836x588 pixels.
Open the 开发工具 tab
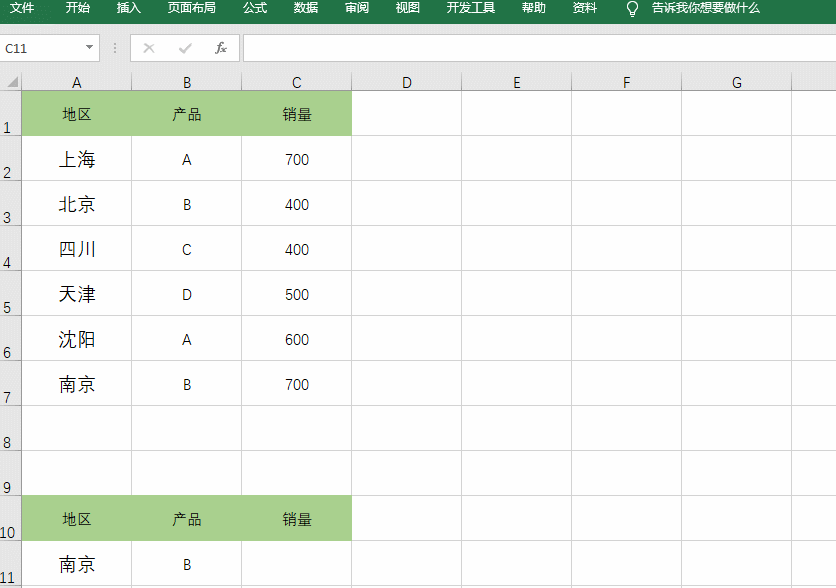(470, 9)
